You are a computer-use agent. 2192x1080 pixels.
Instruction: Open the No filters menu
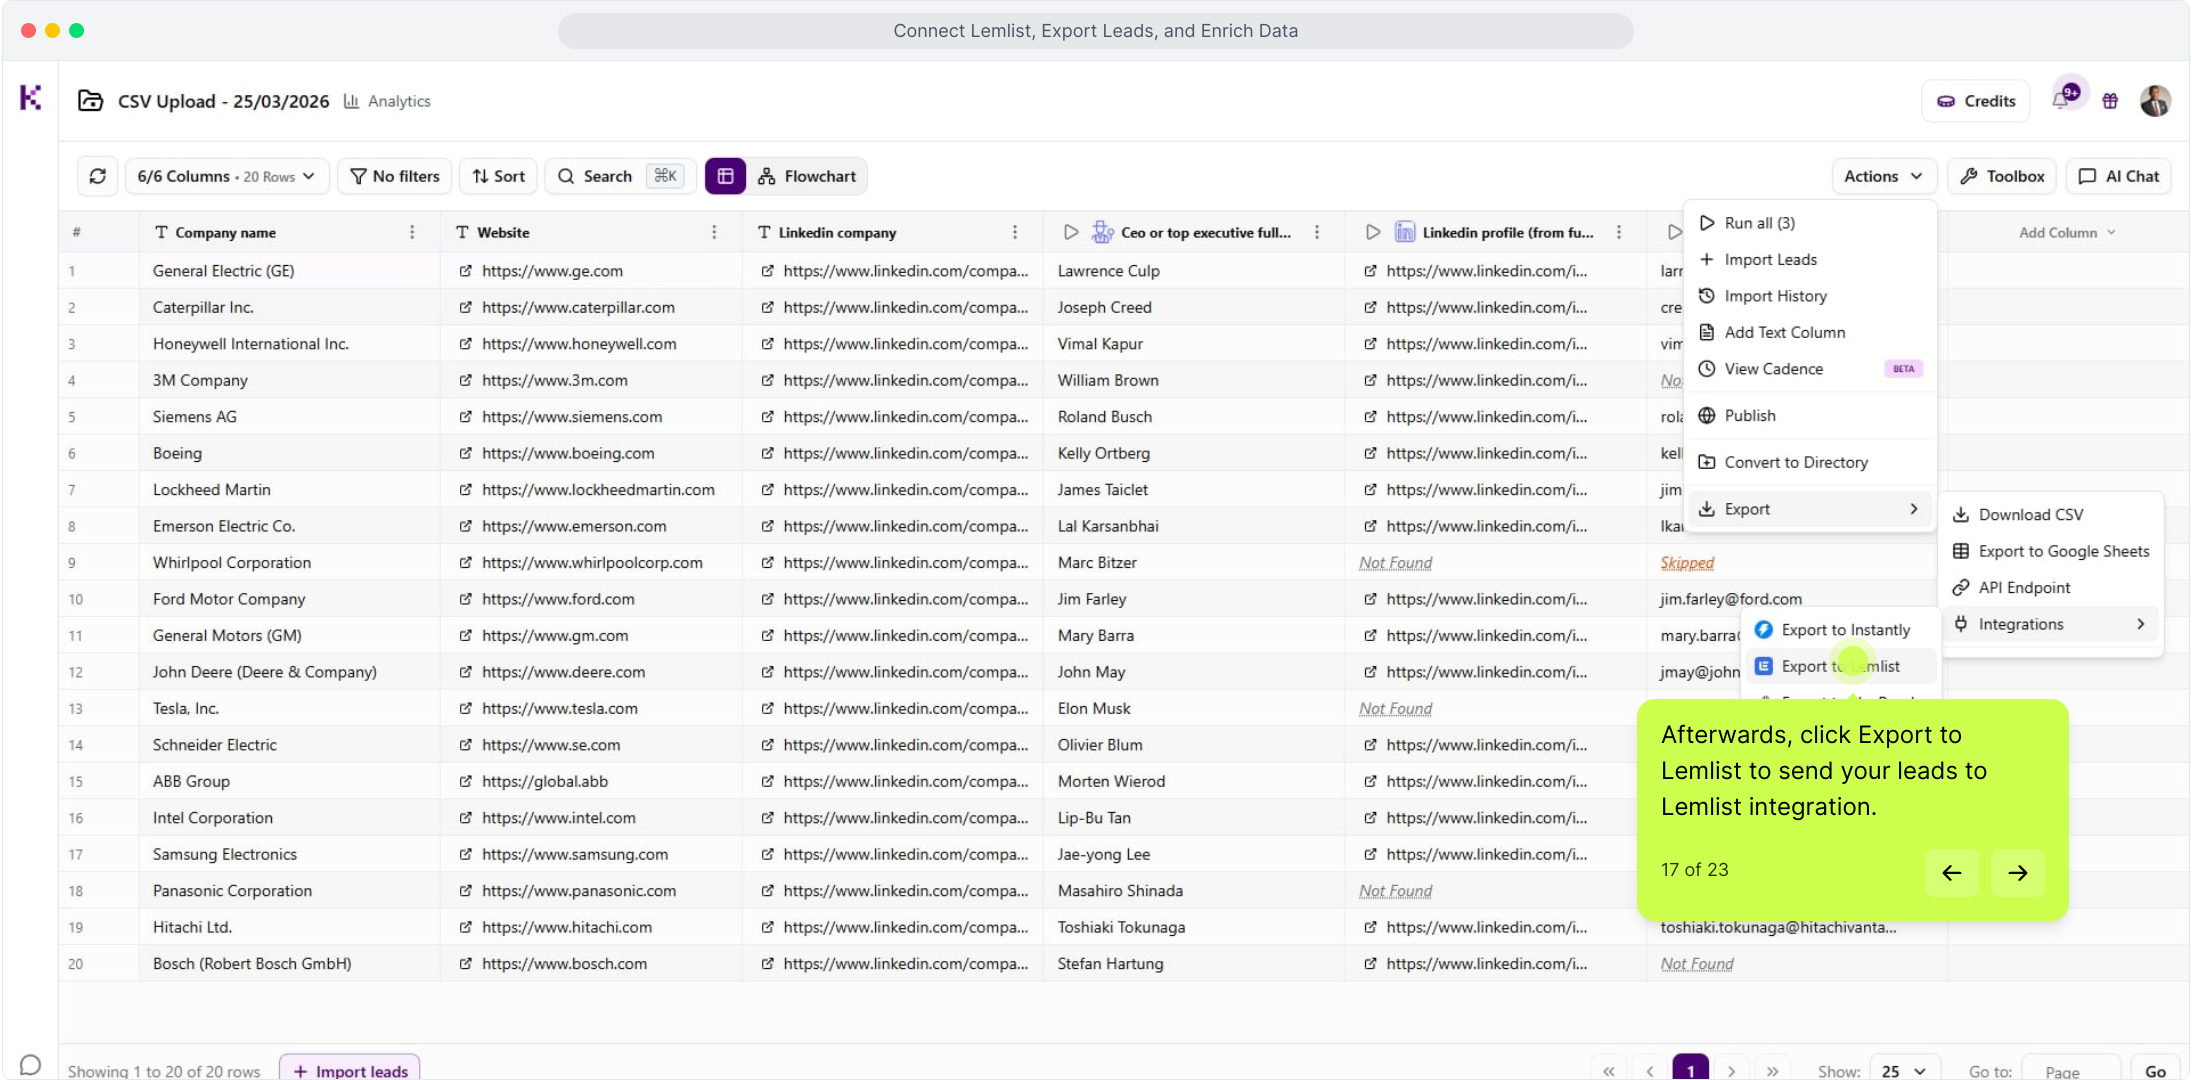(x=395, y=176)
